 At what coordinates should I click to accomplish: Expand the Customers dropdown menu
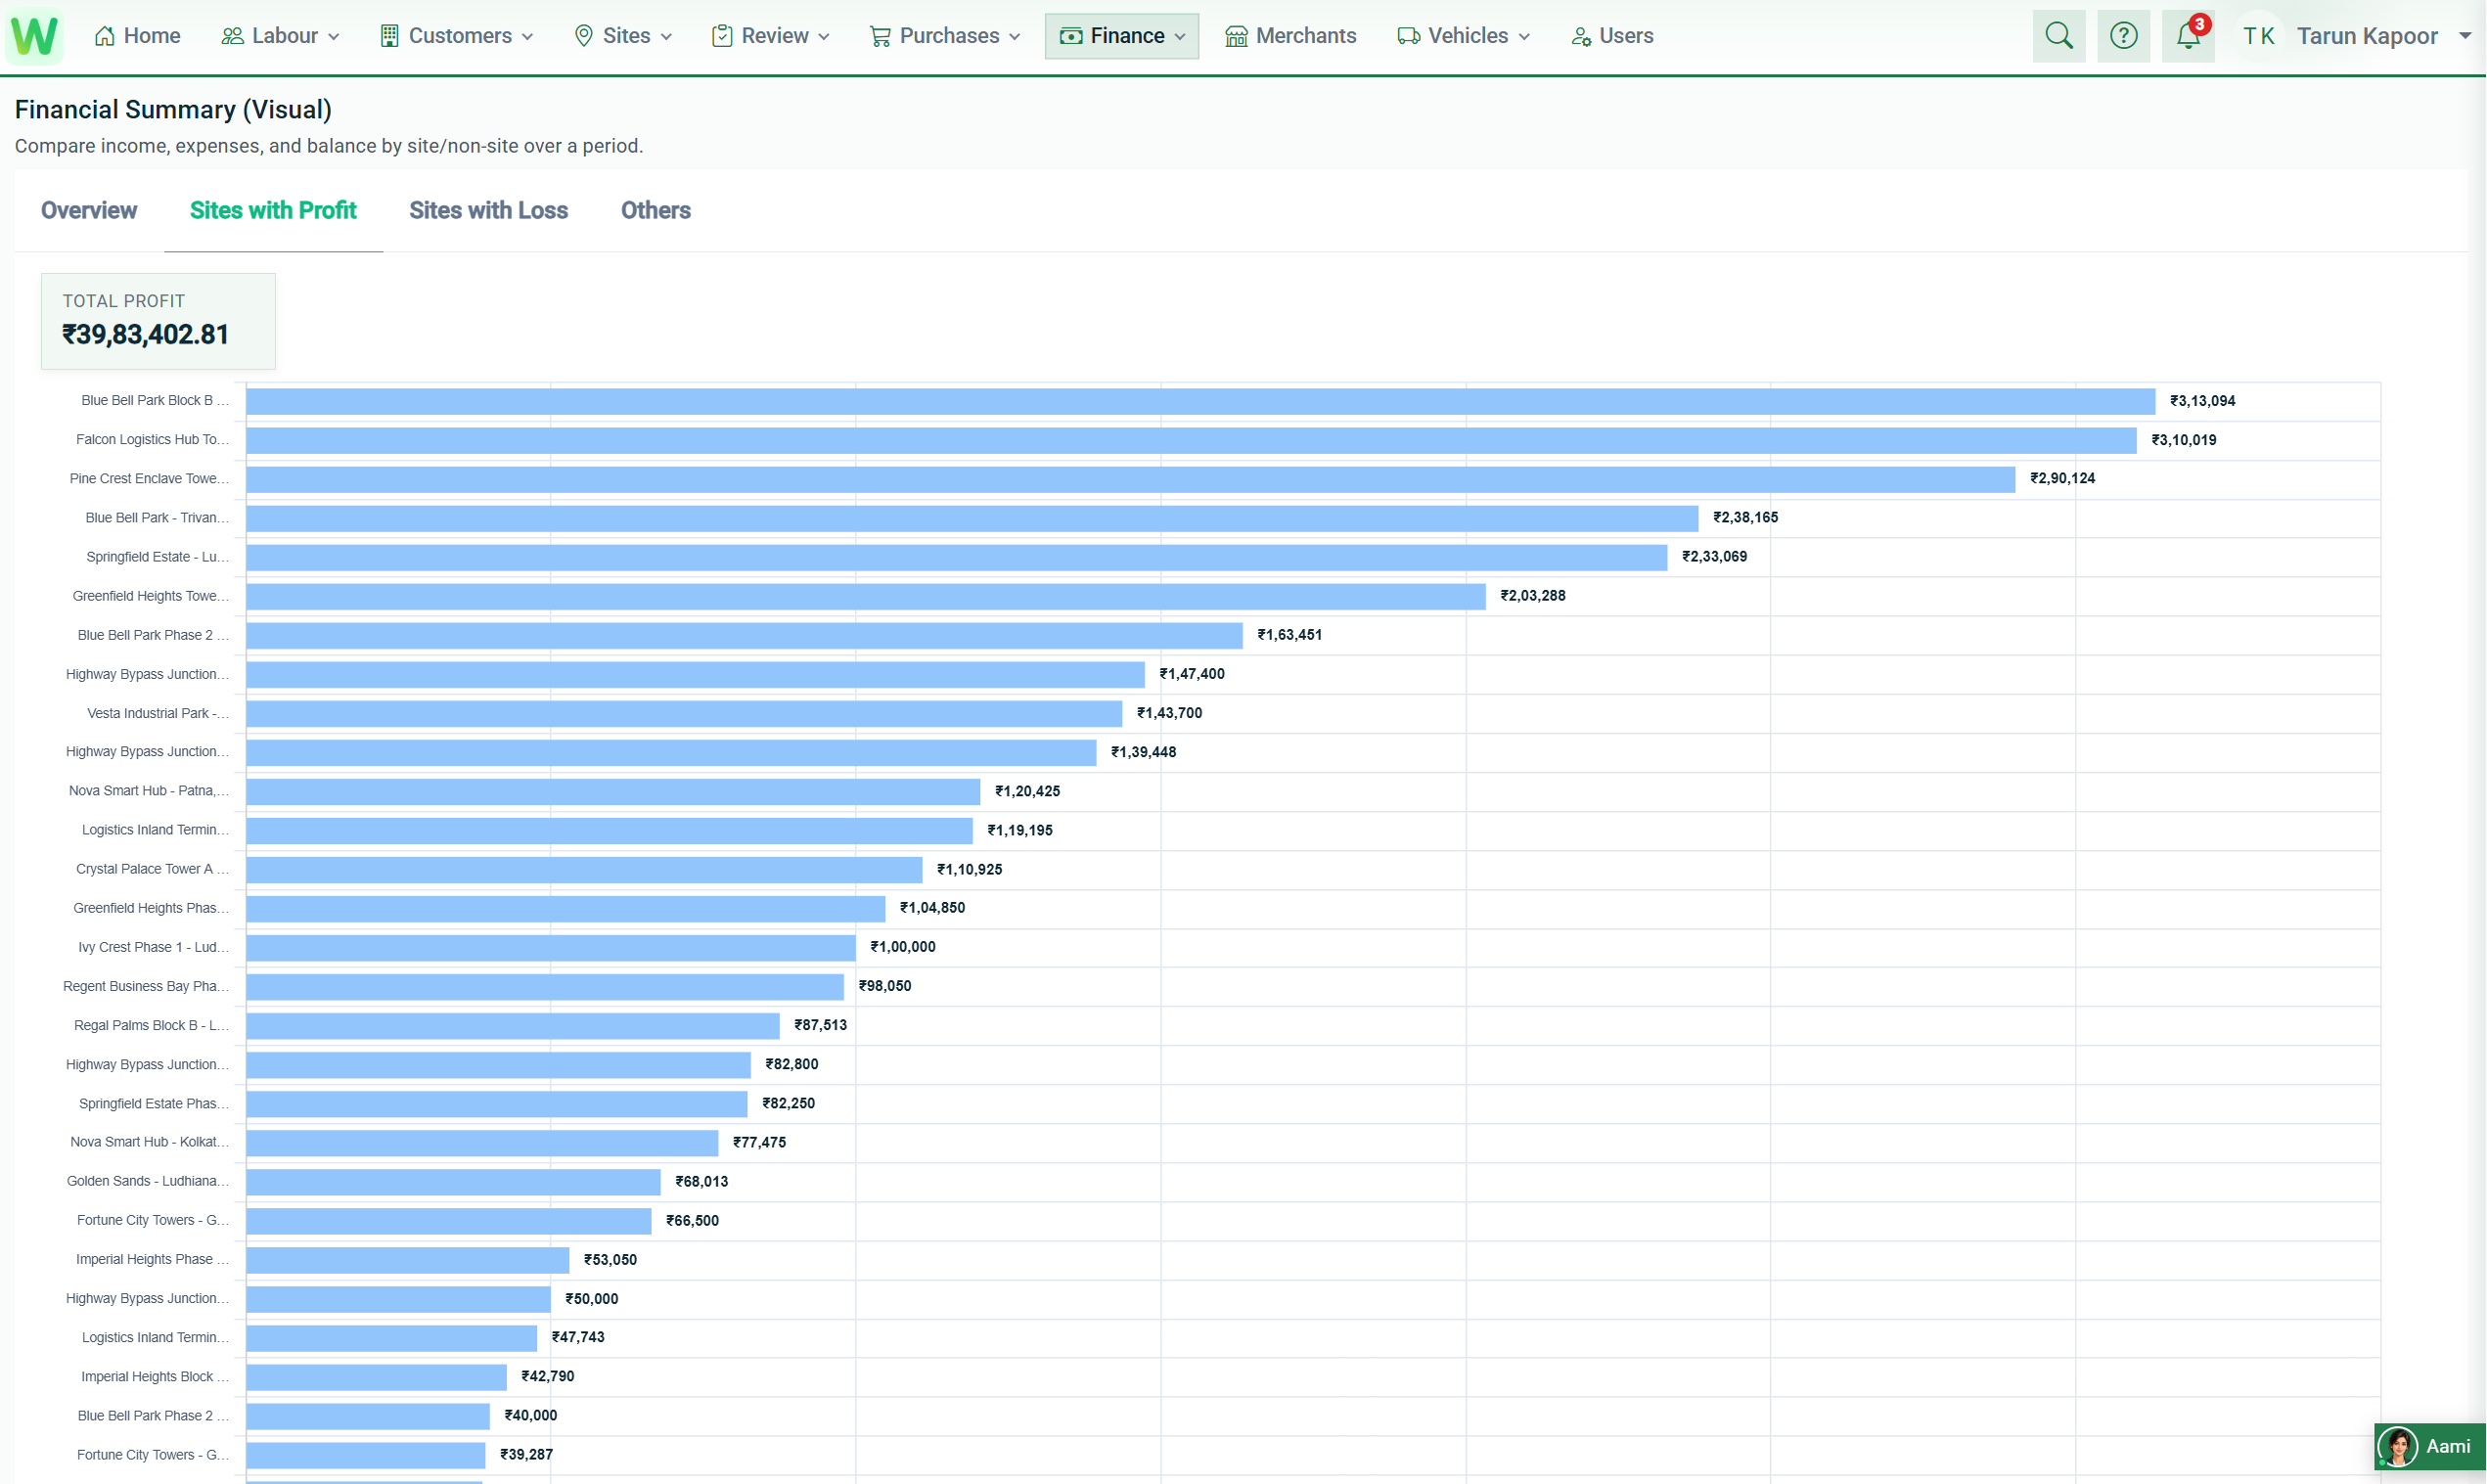[457, 36]
